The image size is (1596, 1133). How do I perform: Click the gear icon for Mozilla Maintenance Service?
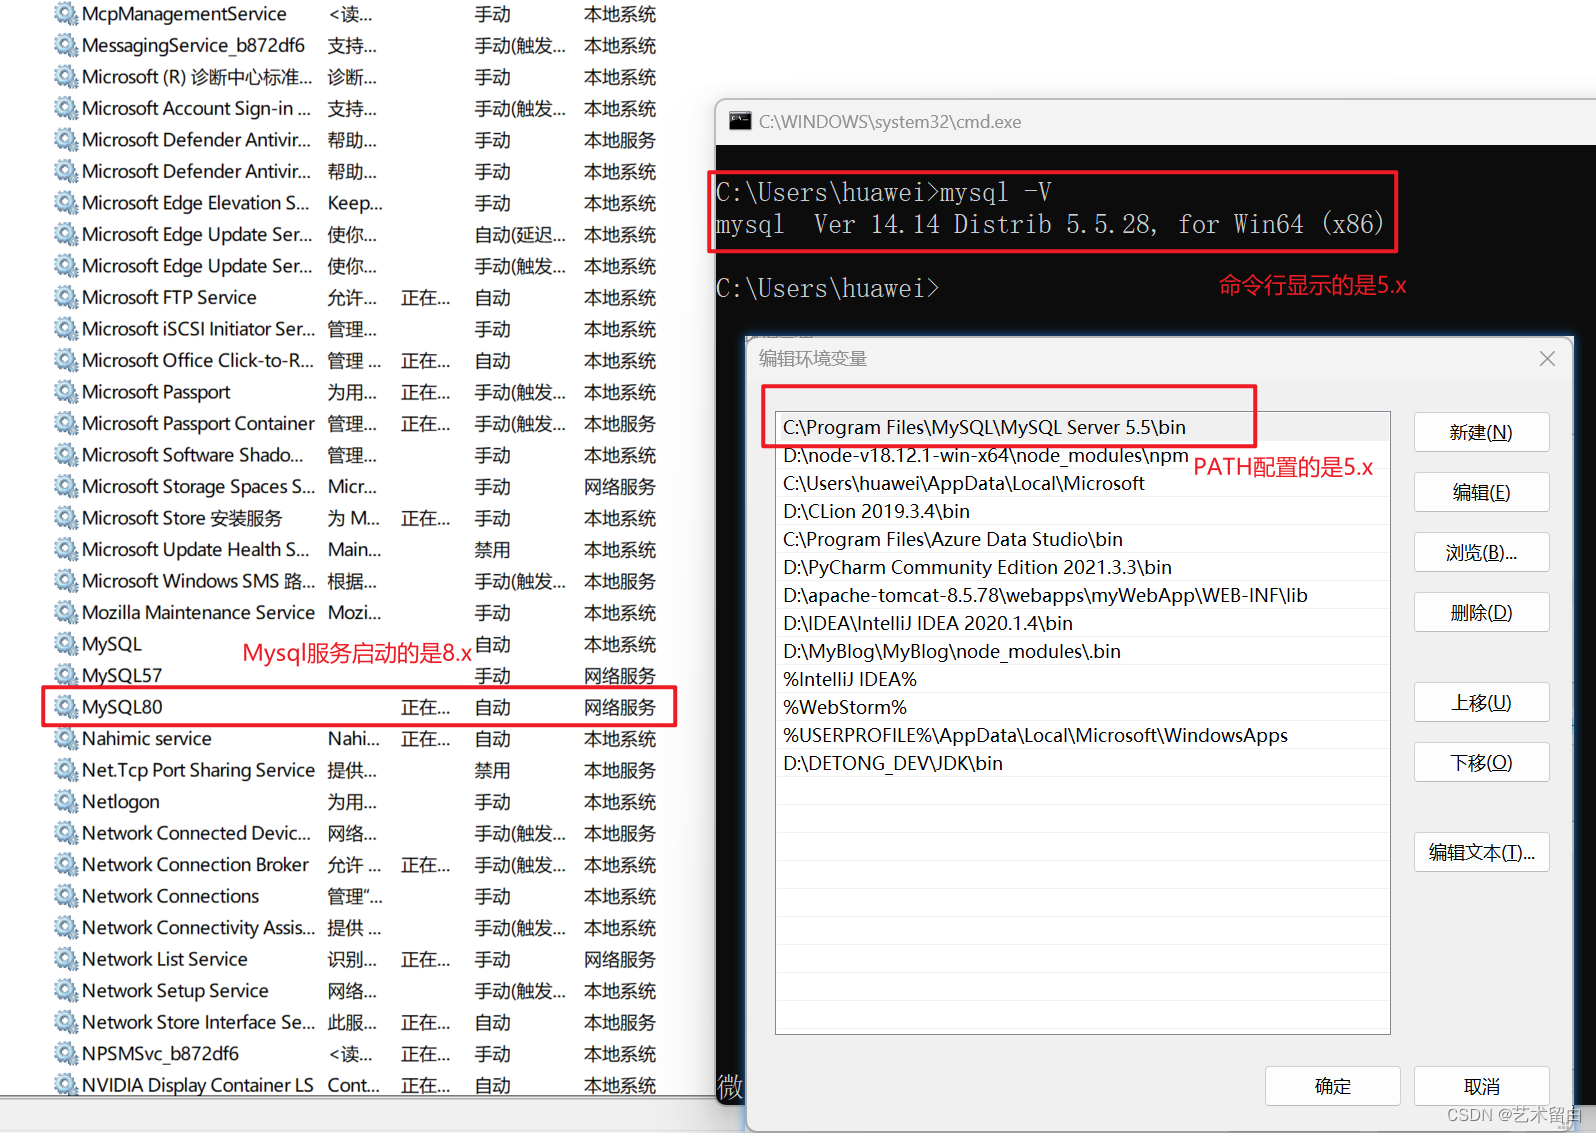tap(66, 612)
